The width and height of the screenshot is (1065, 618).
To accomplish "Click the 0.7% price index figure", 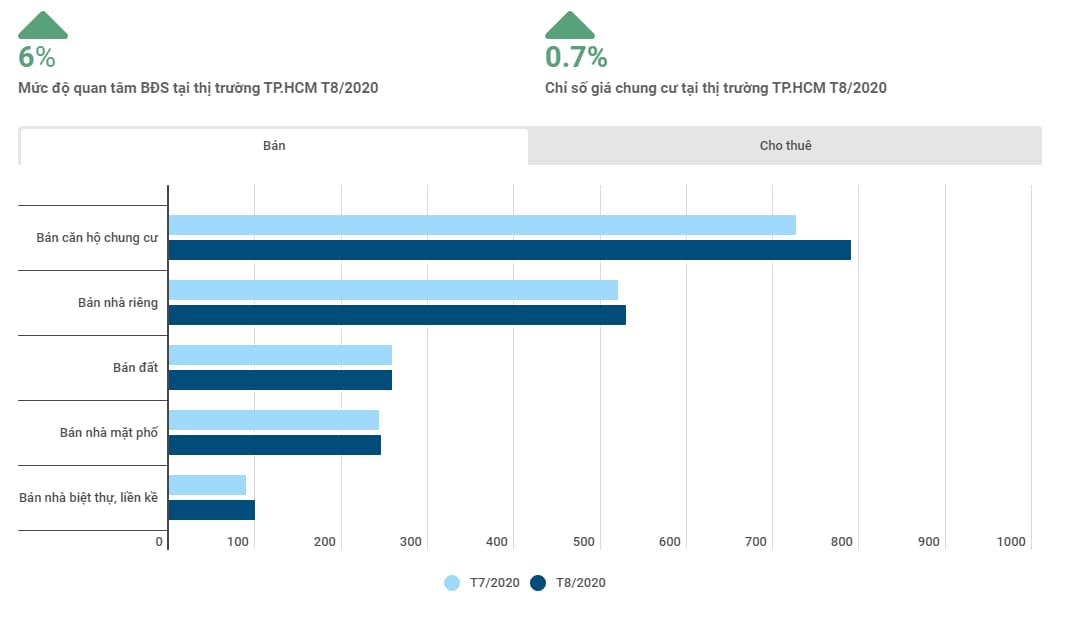I will point(576,57).
